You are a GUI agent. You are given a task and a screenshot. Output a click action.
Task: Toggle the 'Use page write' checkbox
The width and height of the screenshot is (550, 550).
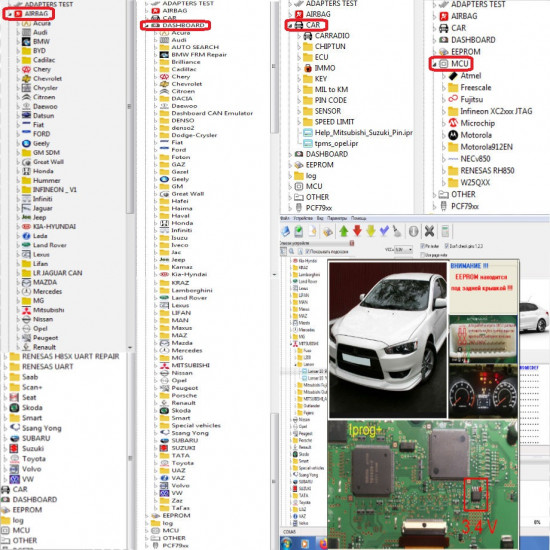pos(423,255)
